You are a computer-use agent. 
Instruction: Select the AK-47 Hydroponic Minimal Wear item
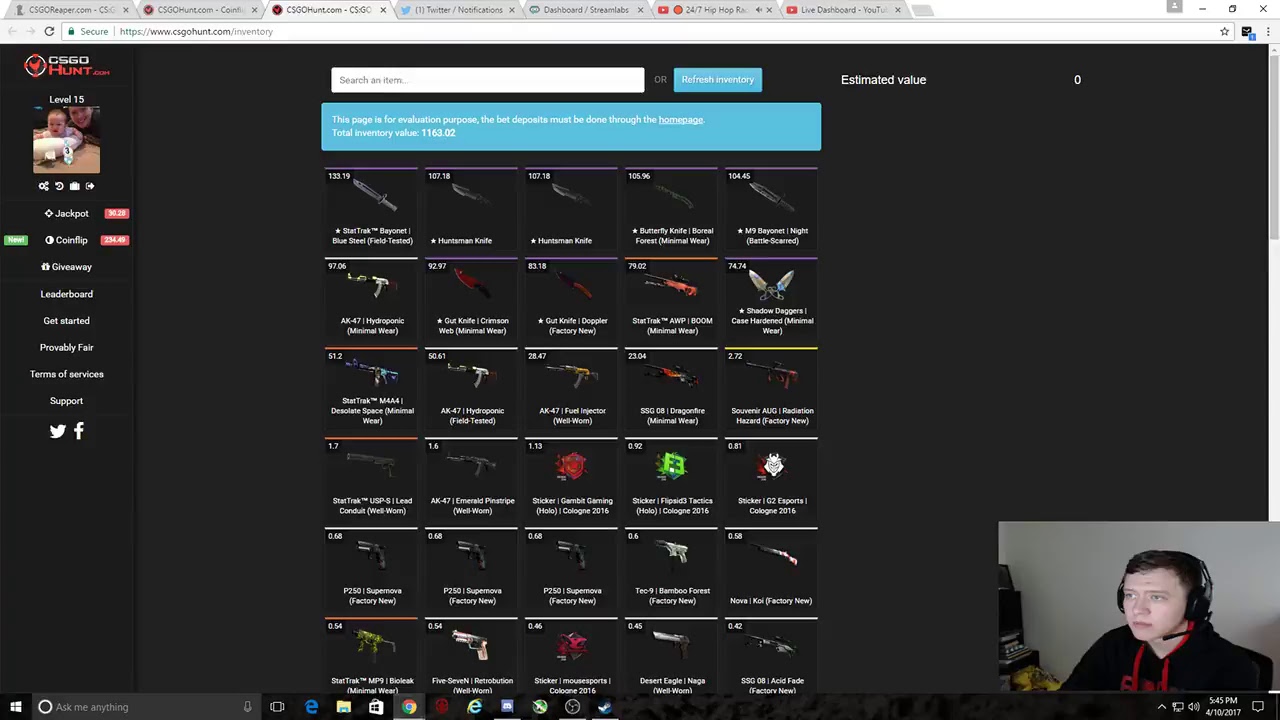(x=371, y=298)
